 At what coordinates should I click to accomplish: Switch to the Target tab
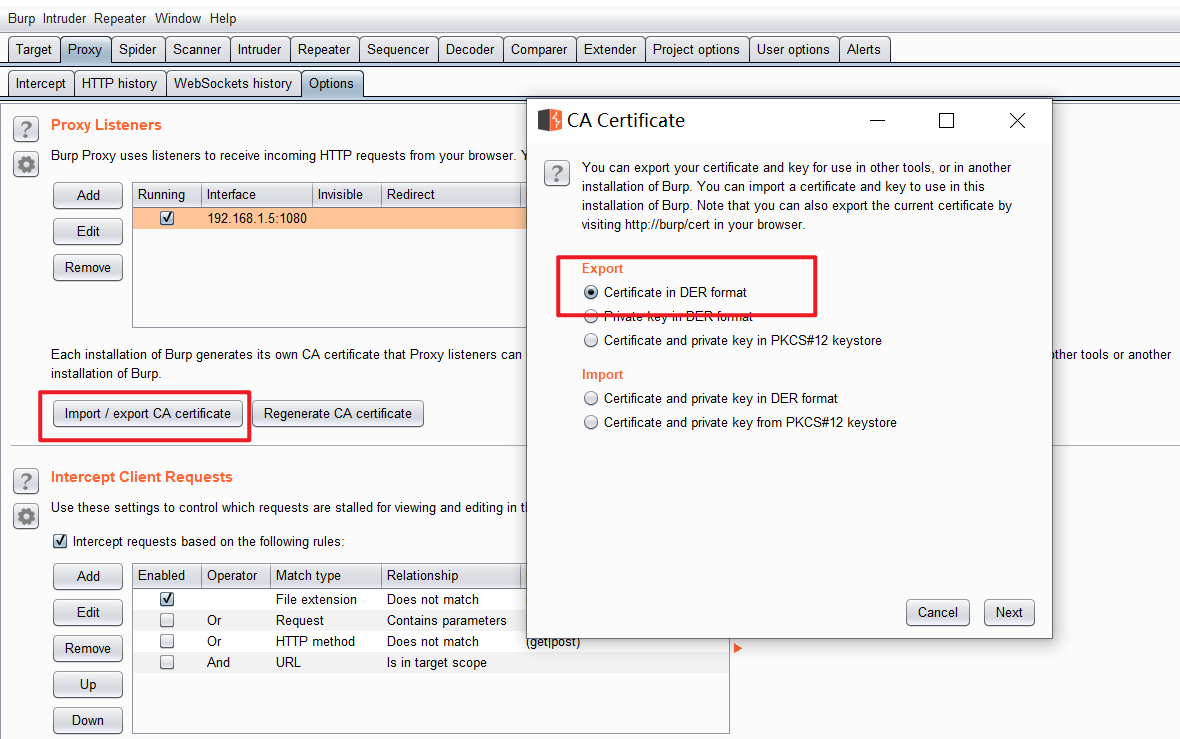coord(34,50)
